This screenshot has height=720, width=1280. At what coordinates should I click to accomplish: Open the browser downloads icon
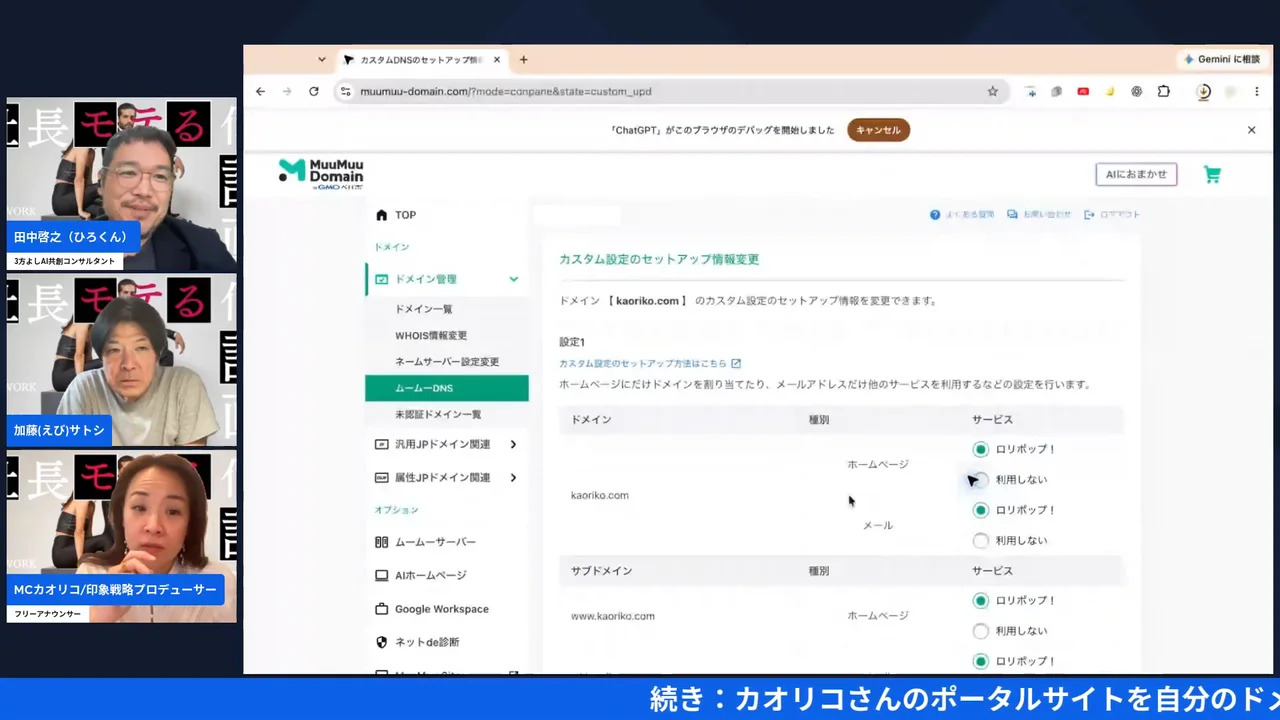[x=1204, y=91]
